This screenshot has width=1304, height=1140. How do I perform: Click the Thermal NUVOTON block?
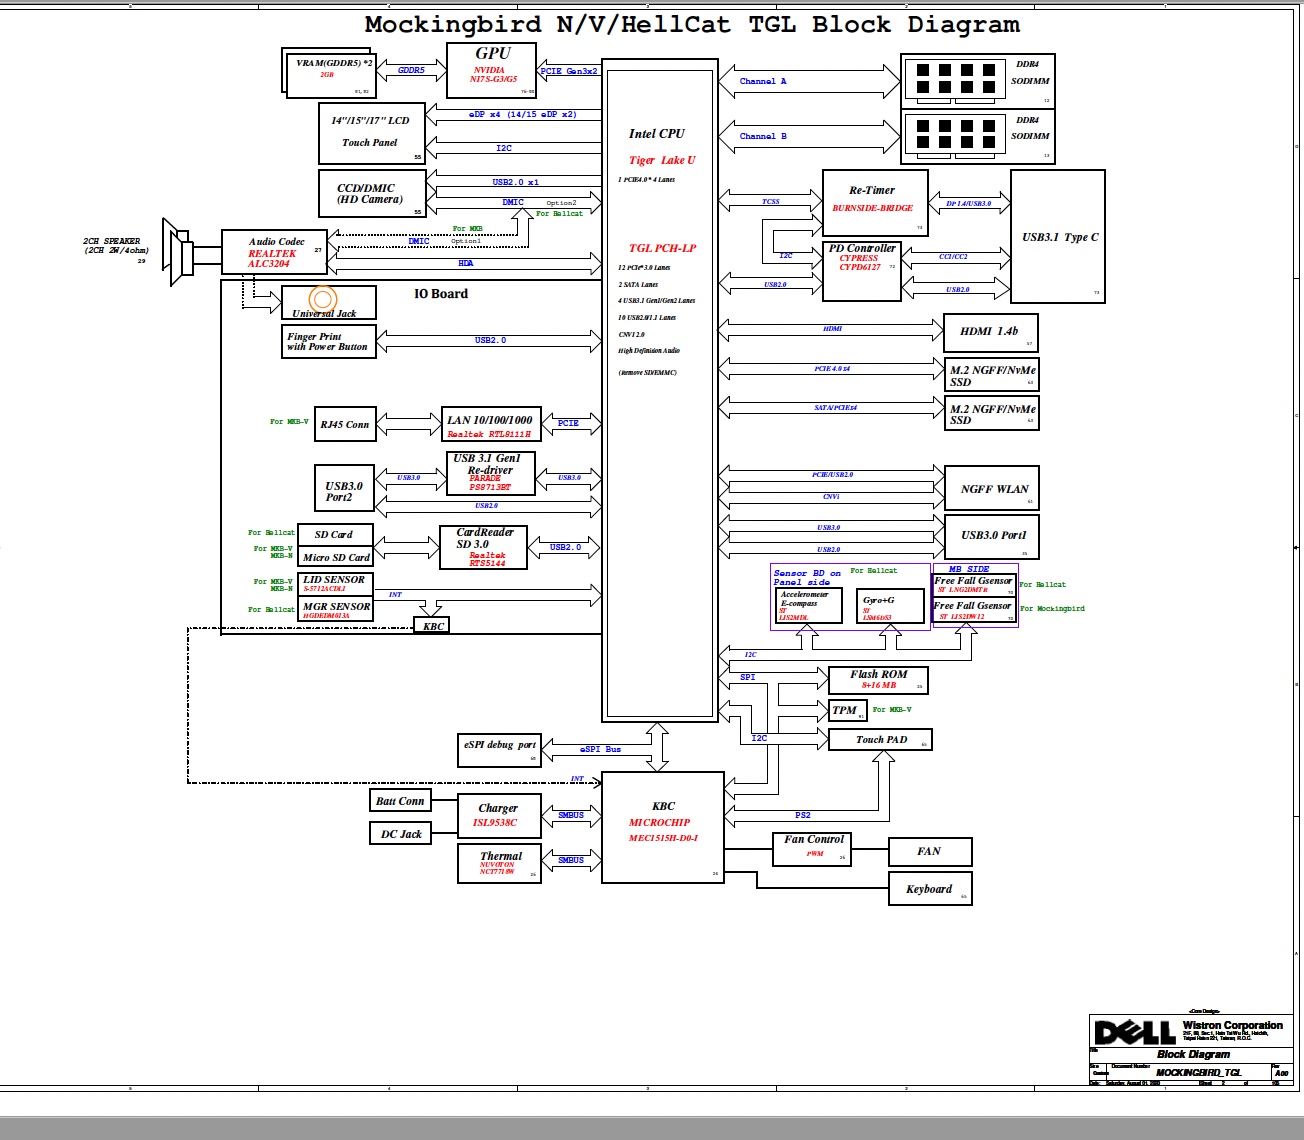(499, 864)
